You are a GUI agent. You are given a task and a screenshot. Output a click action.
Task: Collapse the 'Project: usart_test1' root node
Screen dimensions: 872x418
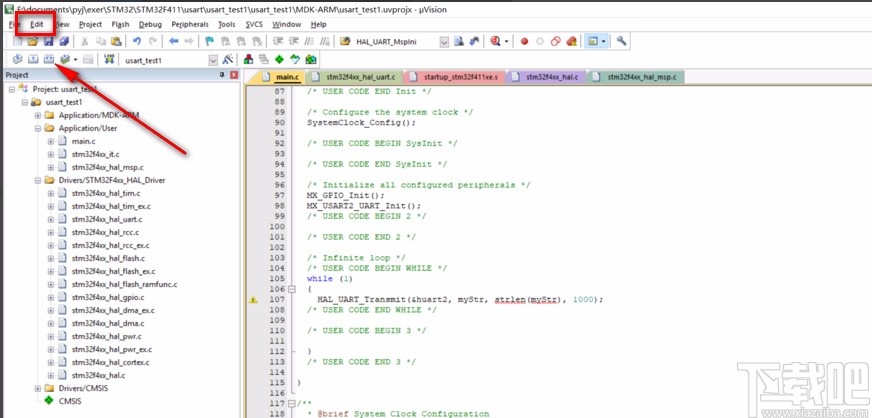tap(12, 89)
